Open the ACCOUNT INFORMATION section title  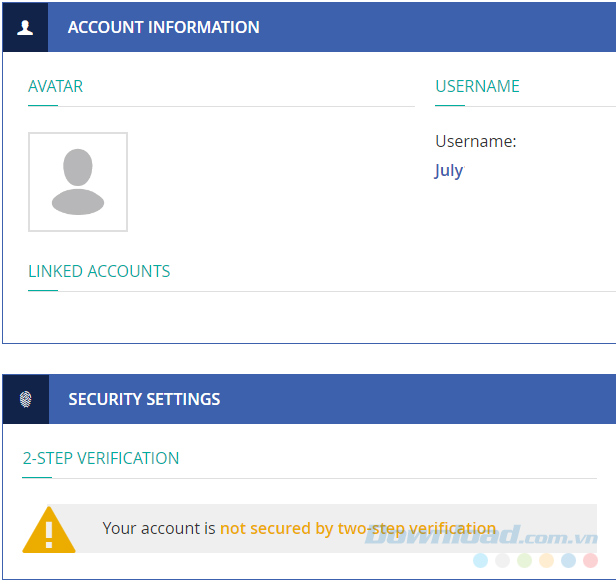[x=163, y=27]
